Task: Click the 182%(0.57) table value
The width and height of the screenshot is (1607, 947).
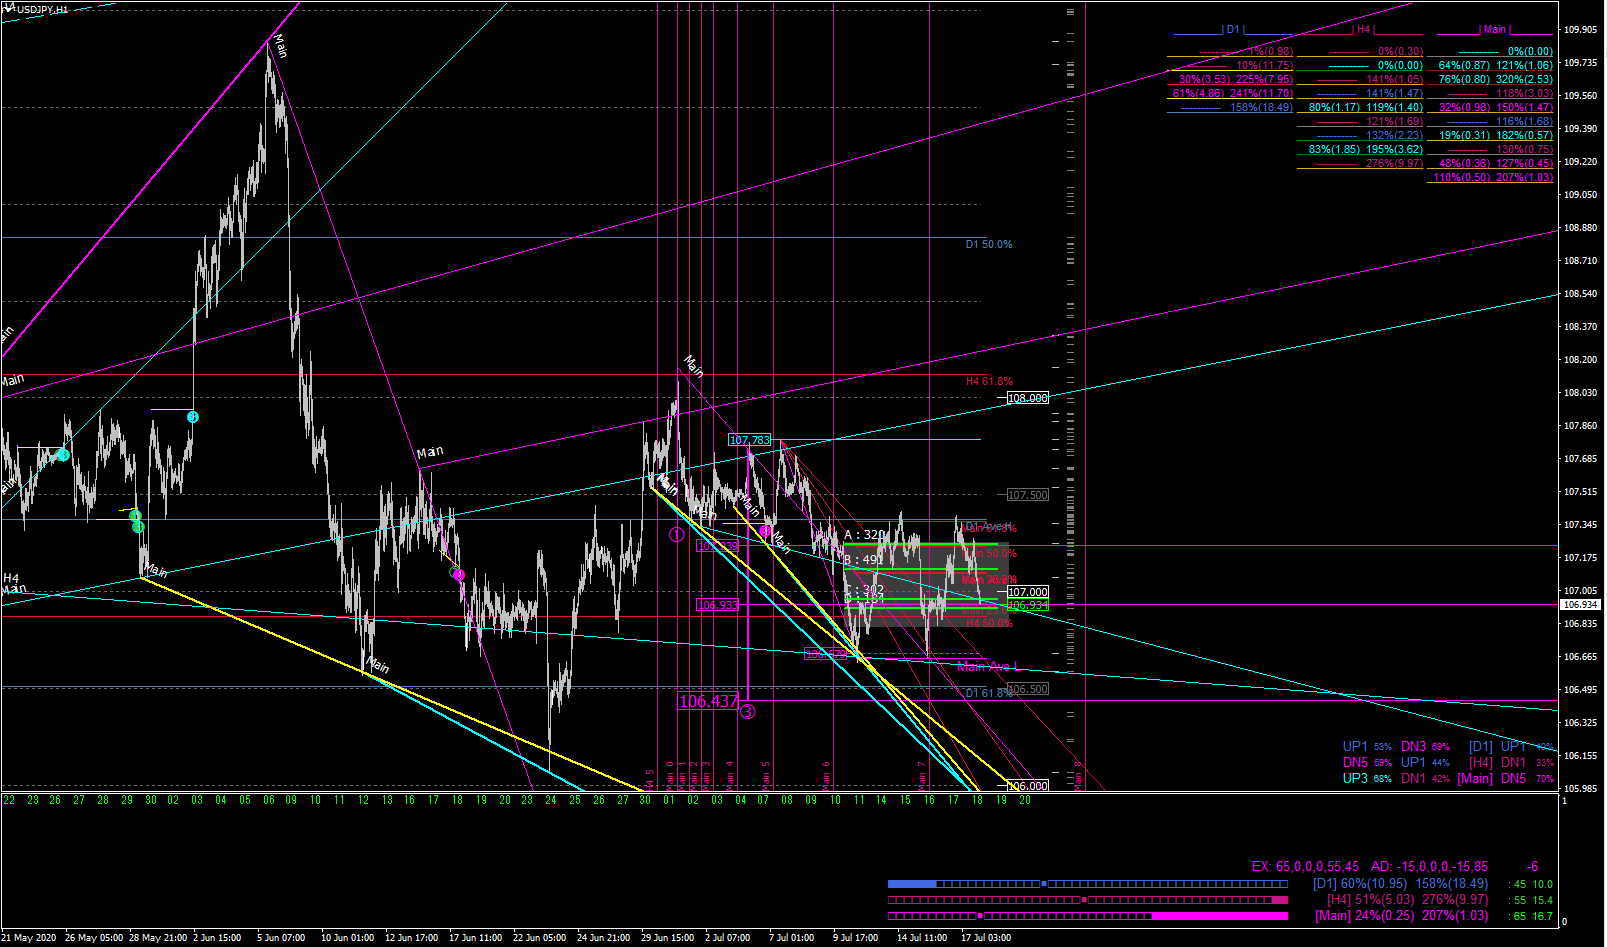Action: click(1525, 136)
